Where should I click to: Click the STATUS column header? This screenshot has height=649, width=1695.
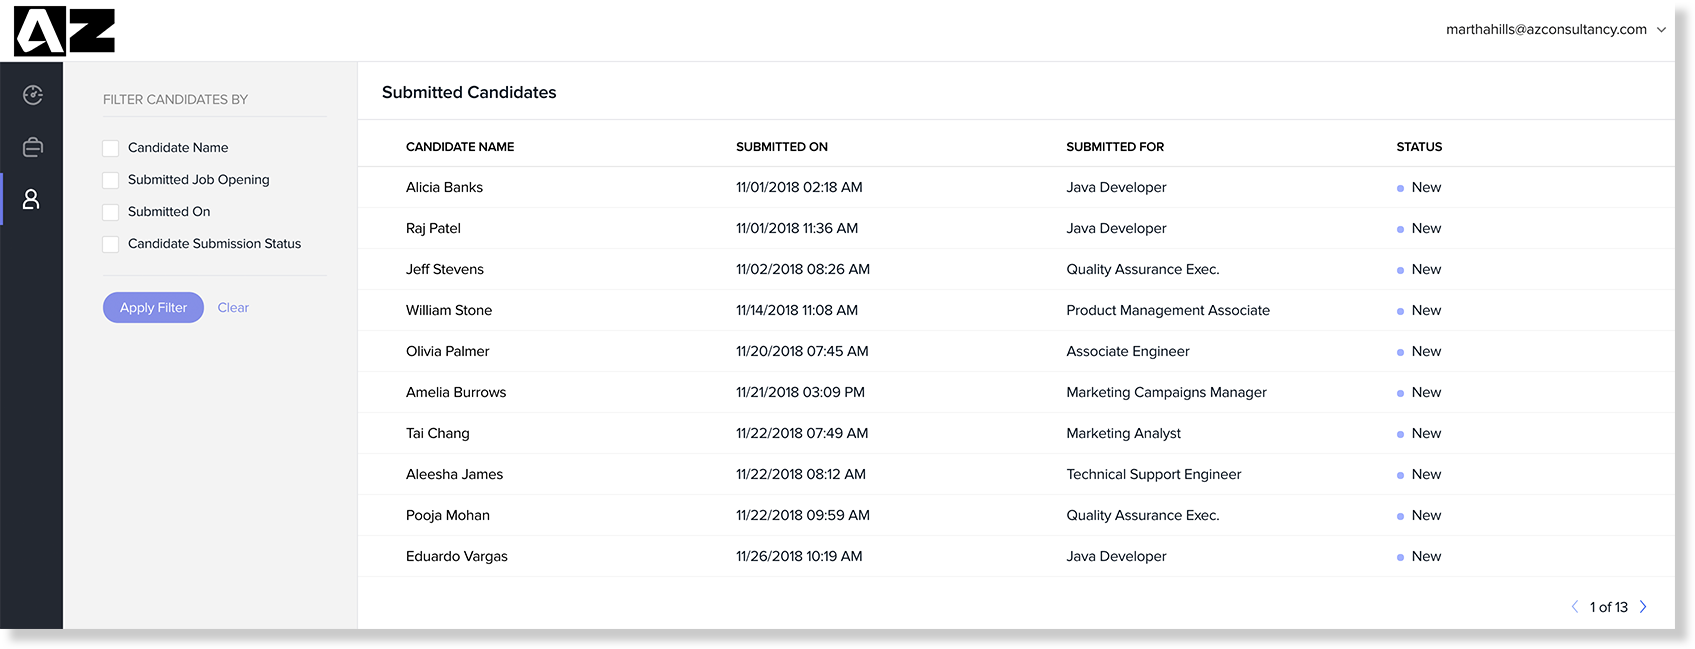(1419, 147)
